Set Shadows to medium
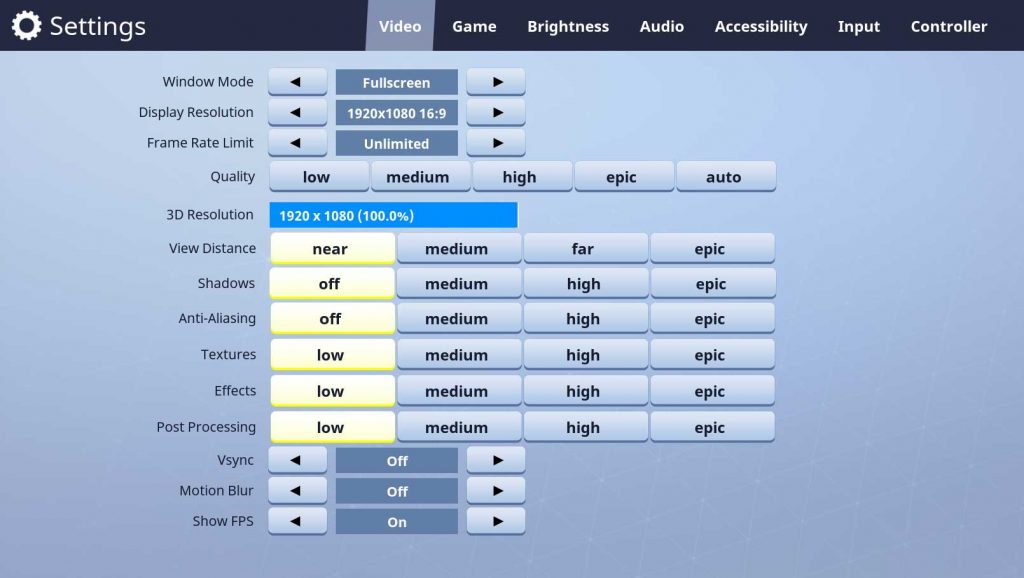 459,283
